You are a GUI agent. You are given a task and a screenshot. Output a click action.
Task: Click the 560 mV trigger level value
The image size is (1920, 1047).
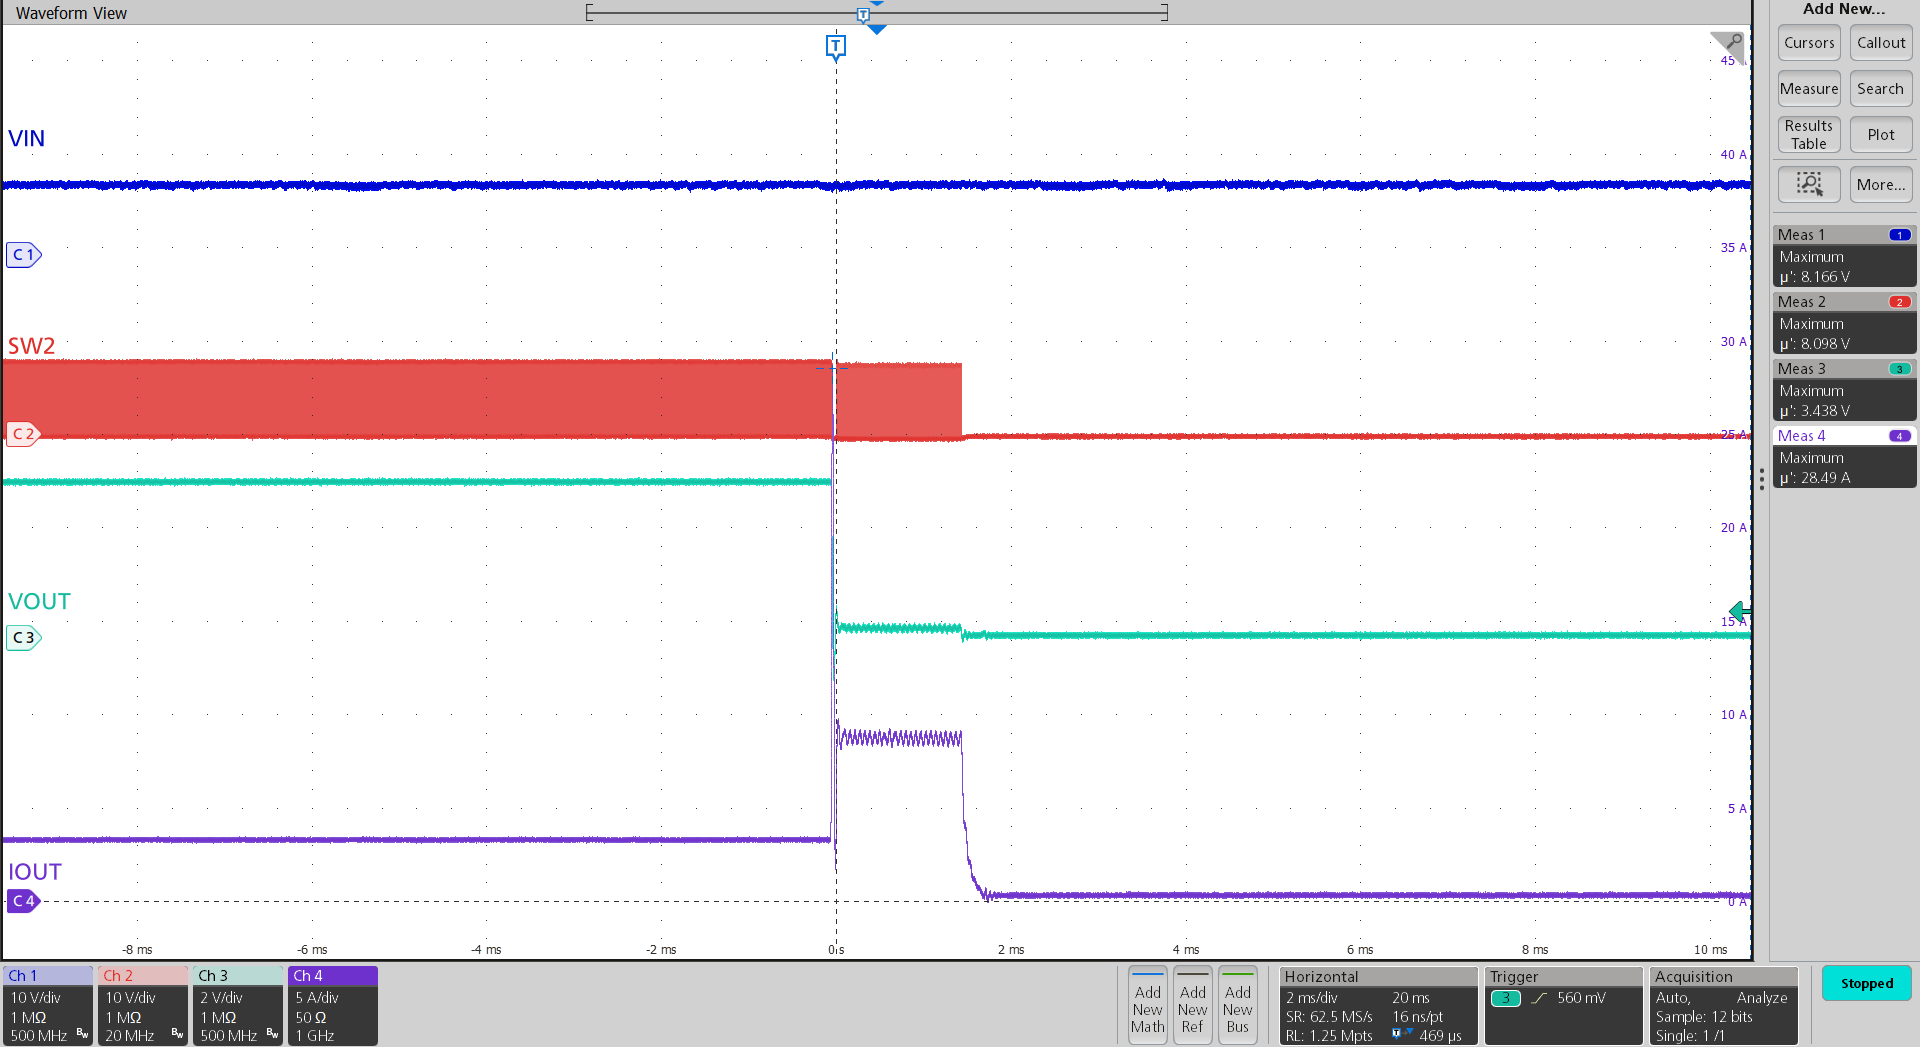click(x=1581, y=998)
